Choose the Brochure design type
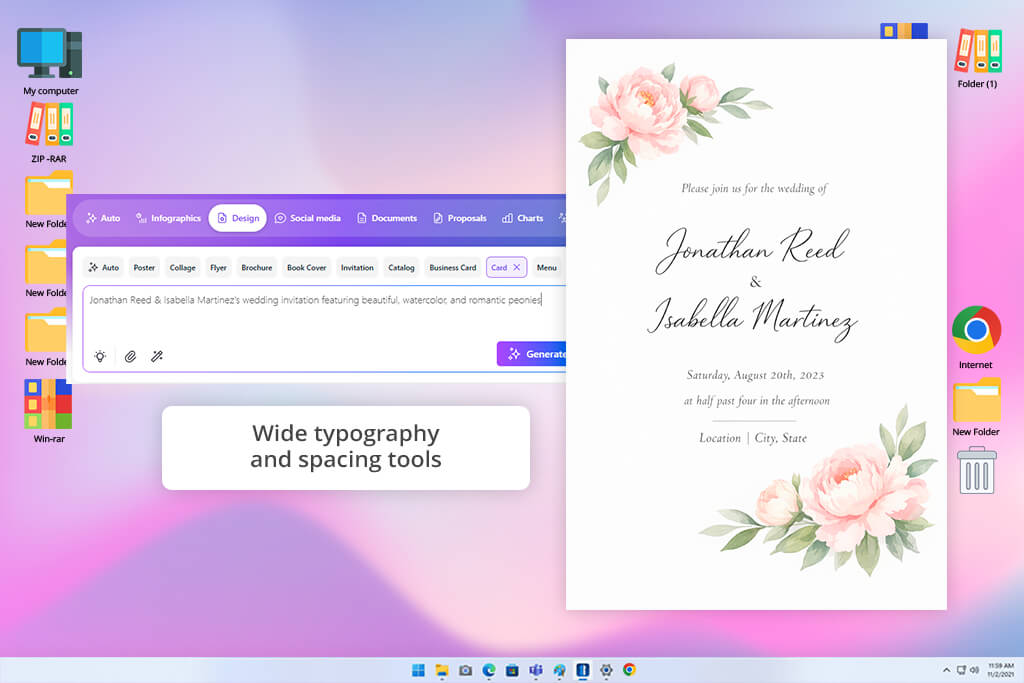Screen dimensions: 1024x683 (x=257, y=268)
